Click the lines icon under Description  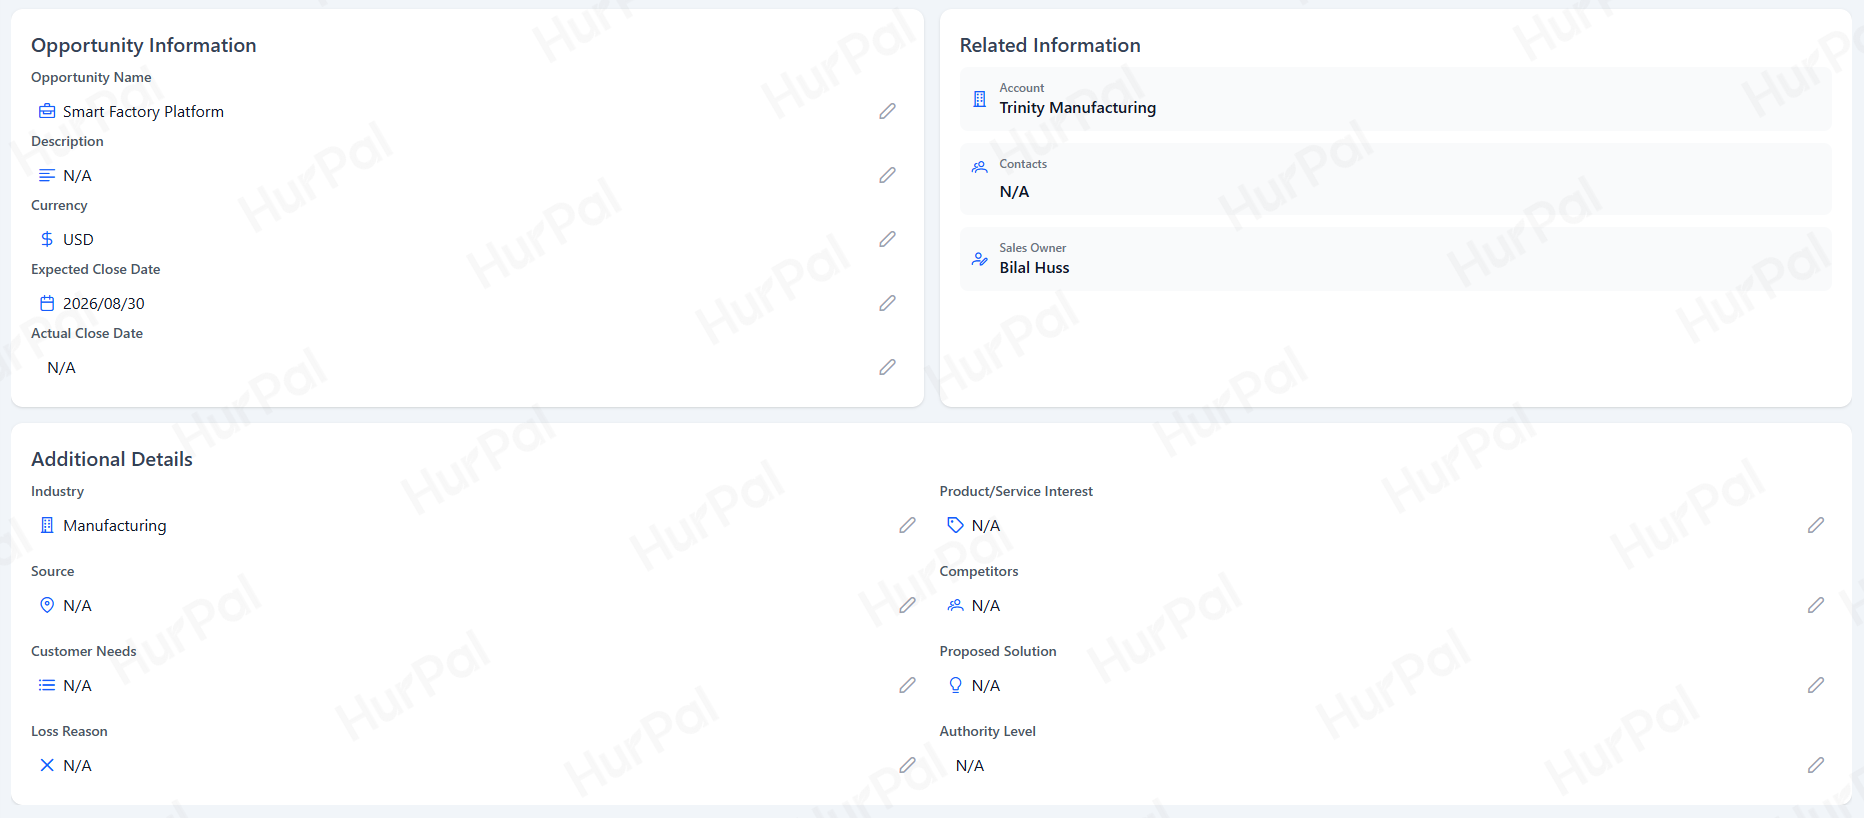(x=47, y=175)
